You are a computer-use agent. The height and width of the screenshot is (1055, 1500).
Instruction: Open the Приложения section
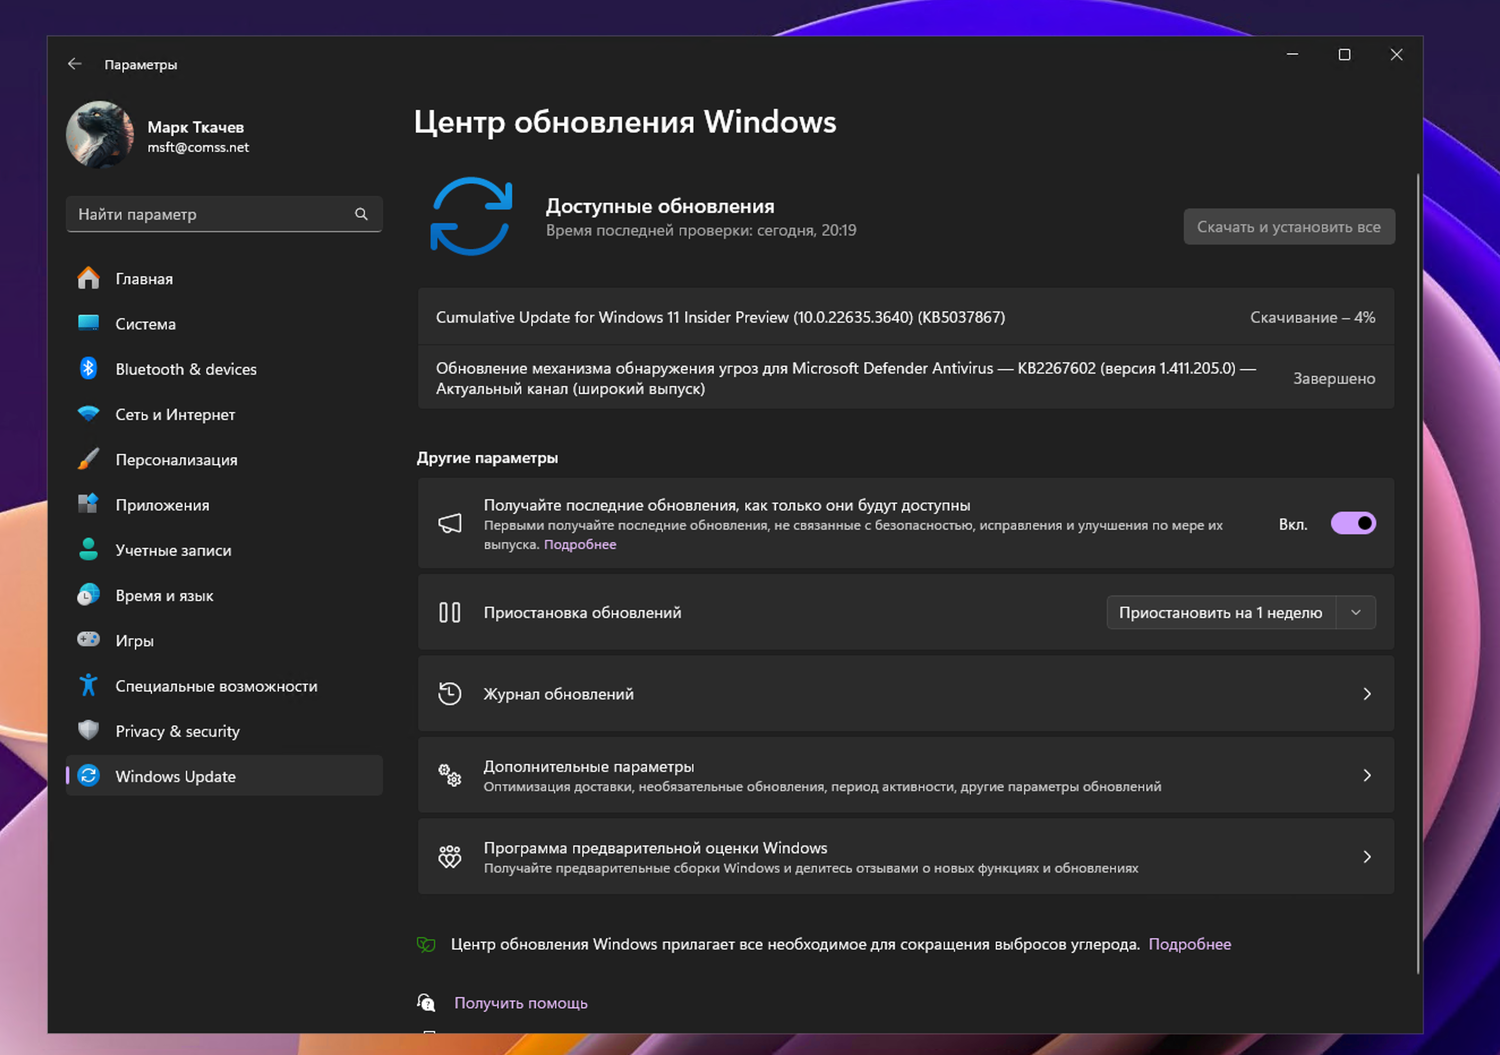224,504
